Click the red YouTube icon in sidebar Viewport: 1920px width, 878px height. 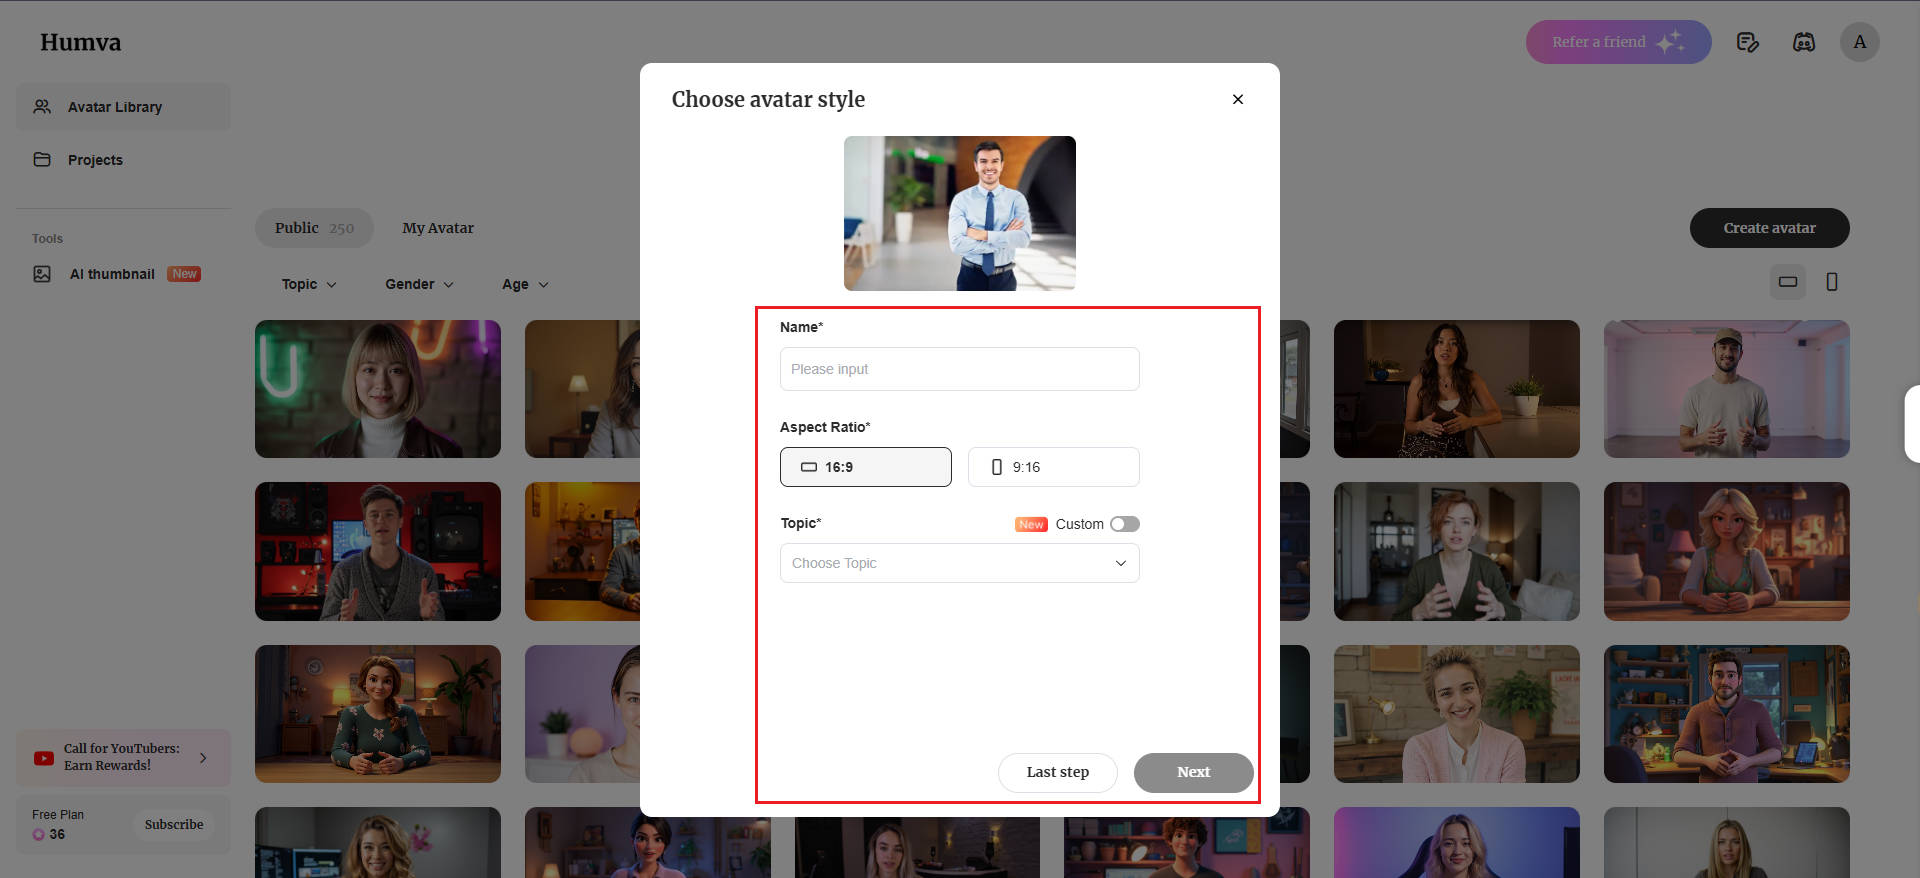pos(44,758)
